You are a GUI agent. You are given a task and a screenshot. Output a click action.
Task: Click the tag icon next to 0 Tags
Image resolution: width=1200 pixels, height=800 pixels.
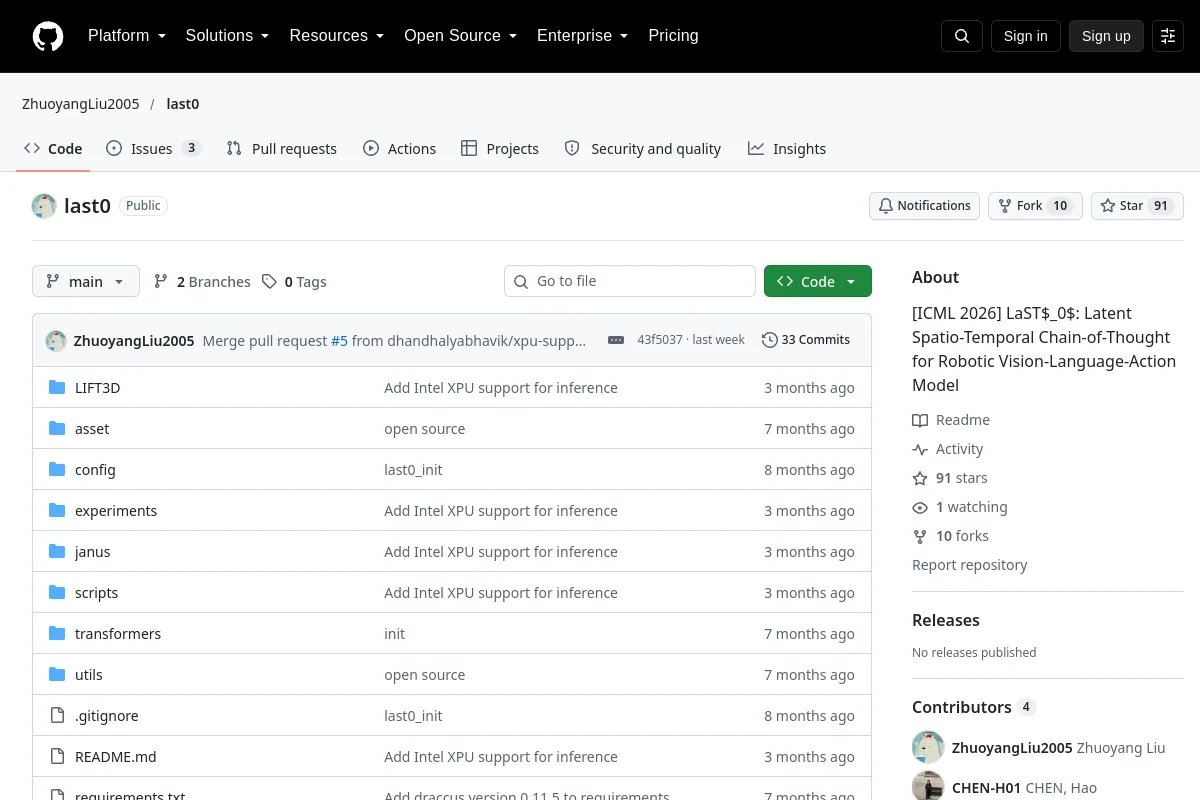point(269,282)
